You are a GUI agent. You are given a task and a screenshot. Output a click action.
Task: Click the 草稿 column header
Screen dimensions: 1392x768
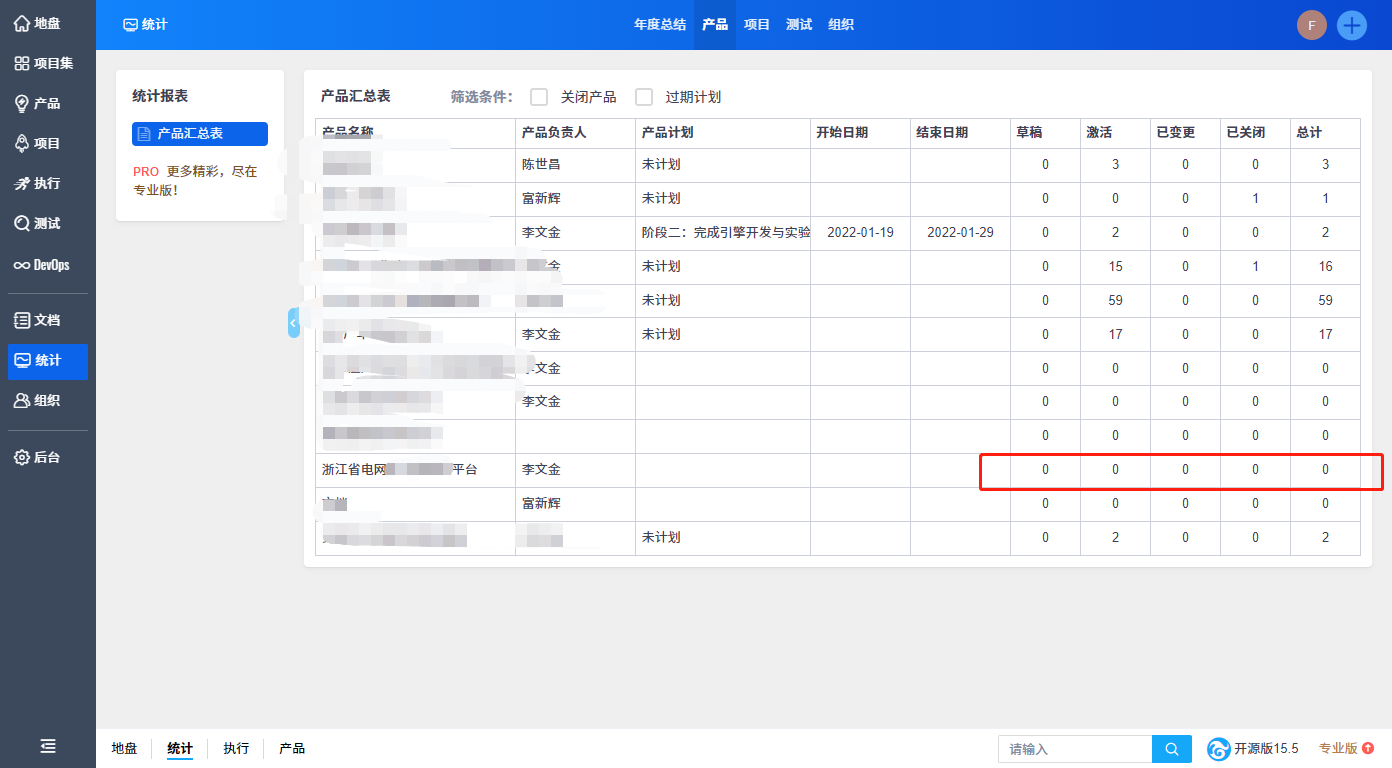pos(1045,133)
